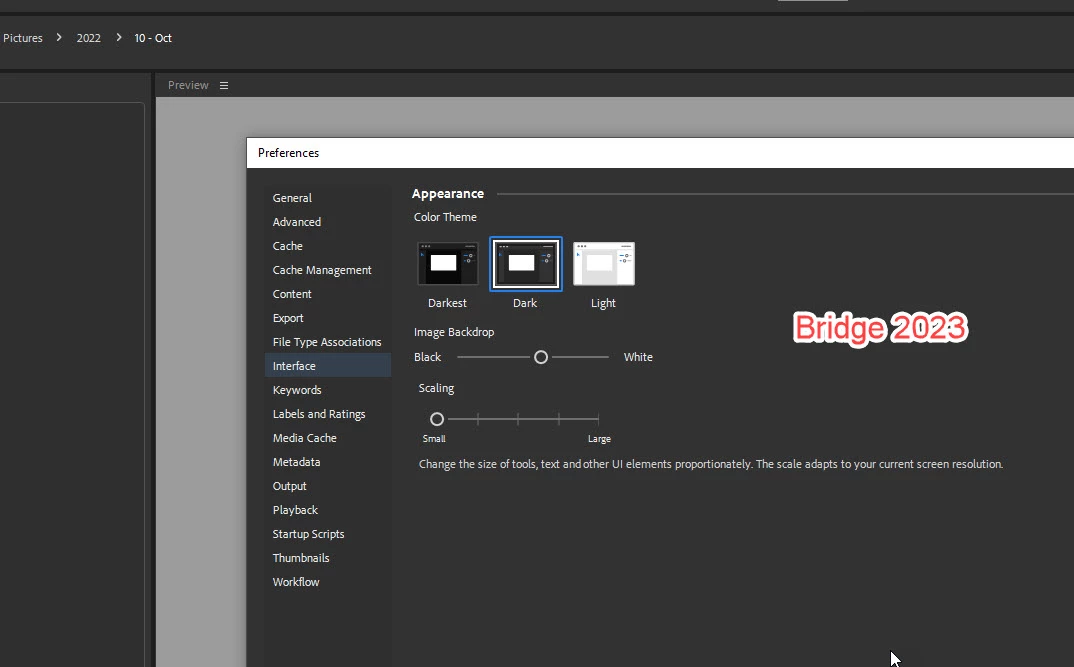Click the Large label of Scaling slider

coord(599,439)
